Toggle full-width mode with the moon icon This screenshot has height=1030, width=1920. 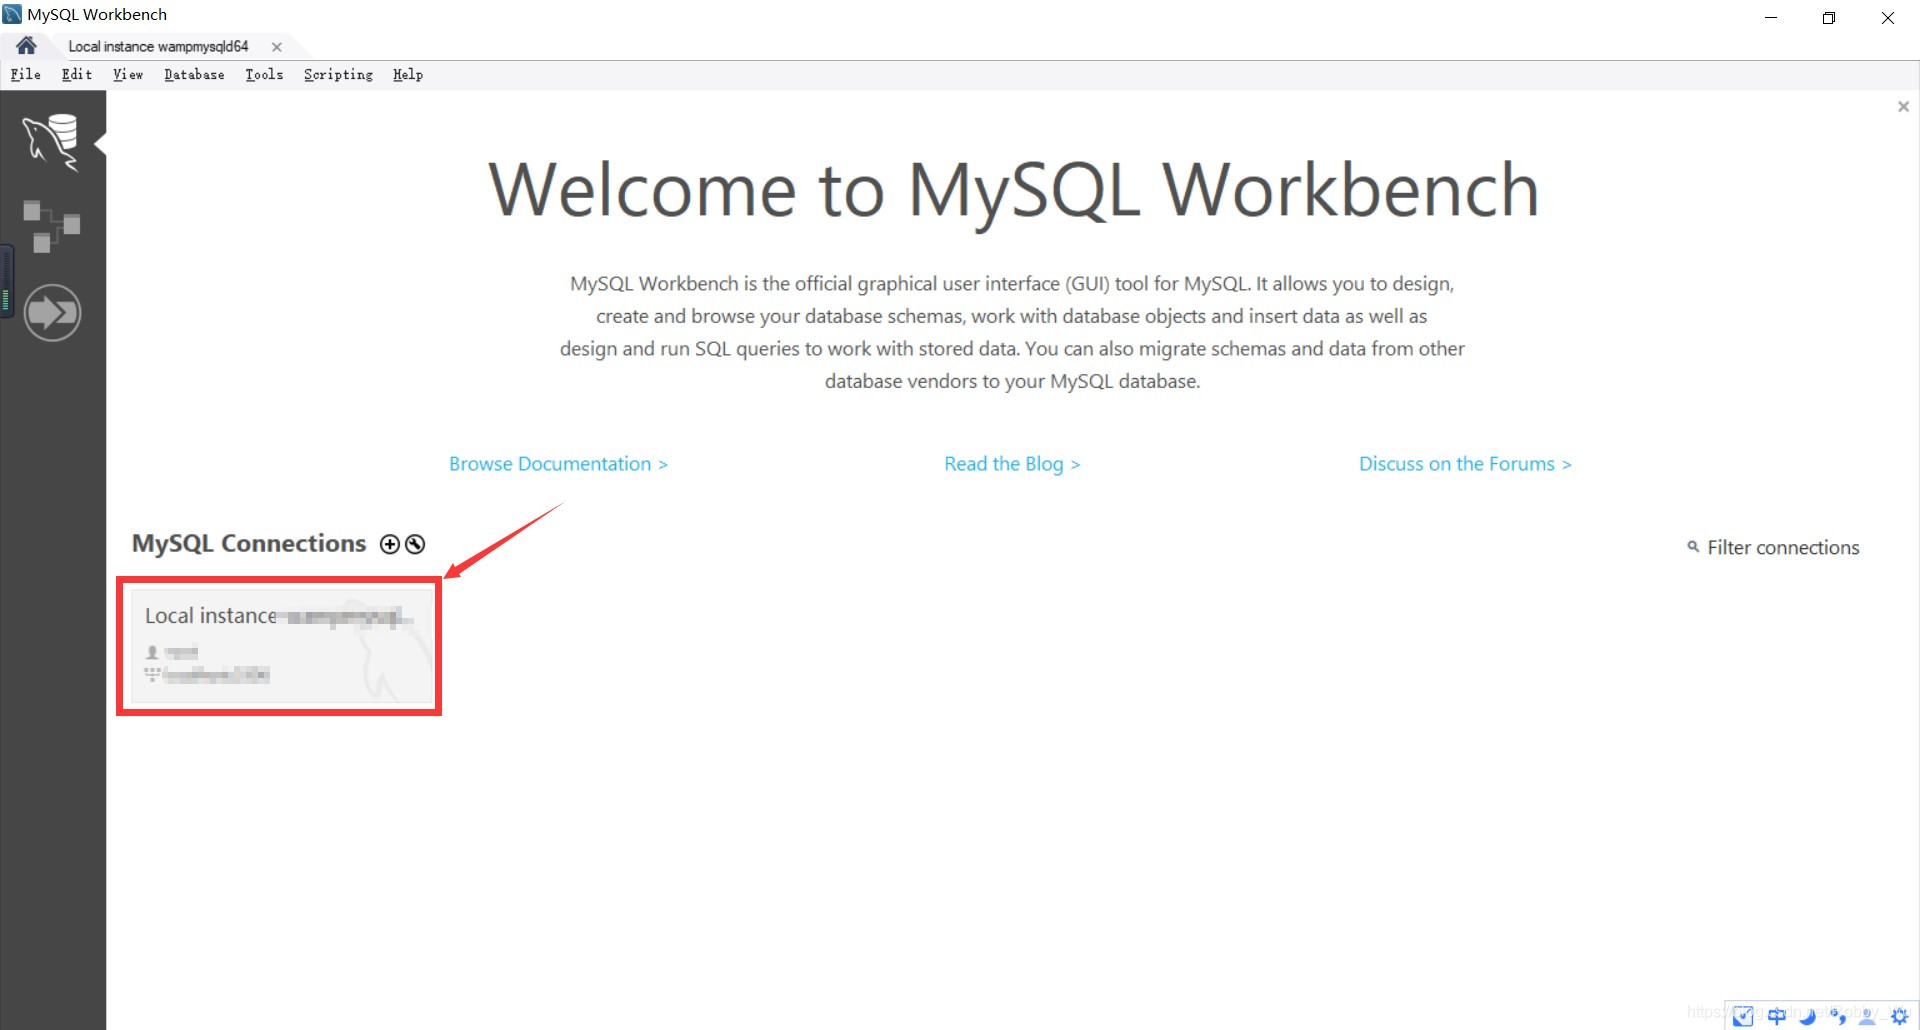(x=1808, y=1016)
